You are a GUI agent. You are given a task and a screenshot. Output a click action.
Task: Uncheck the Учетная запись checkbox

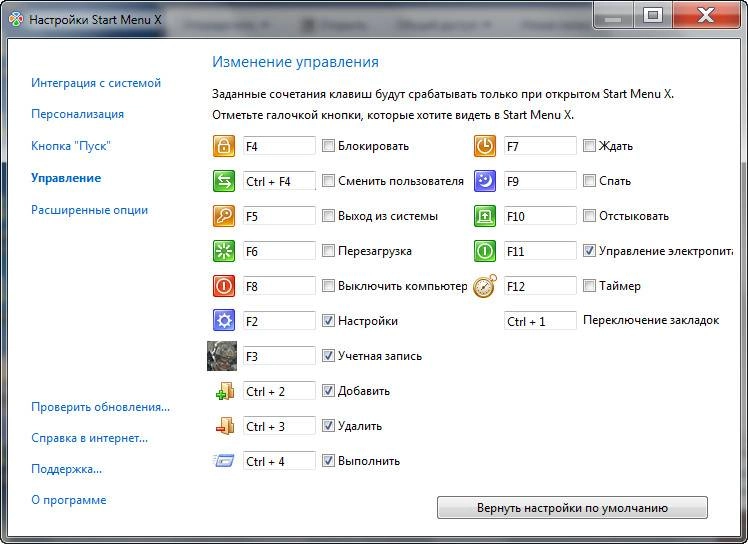click(328, 356)
